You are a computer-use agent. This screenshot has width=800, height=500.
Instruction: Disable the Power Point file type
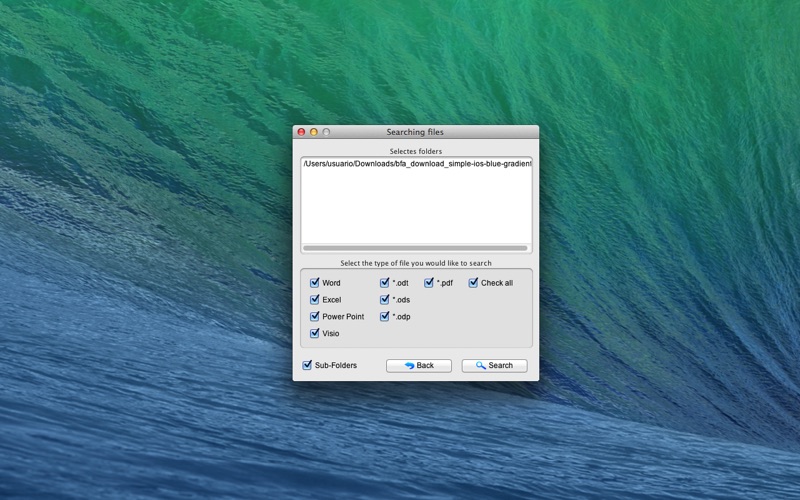[314, 316]
